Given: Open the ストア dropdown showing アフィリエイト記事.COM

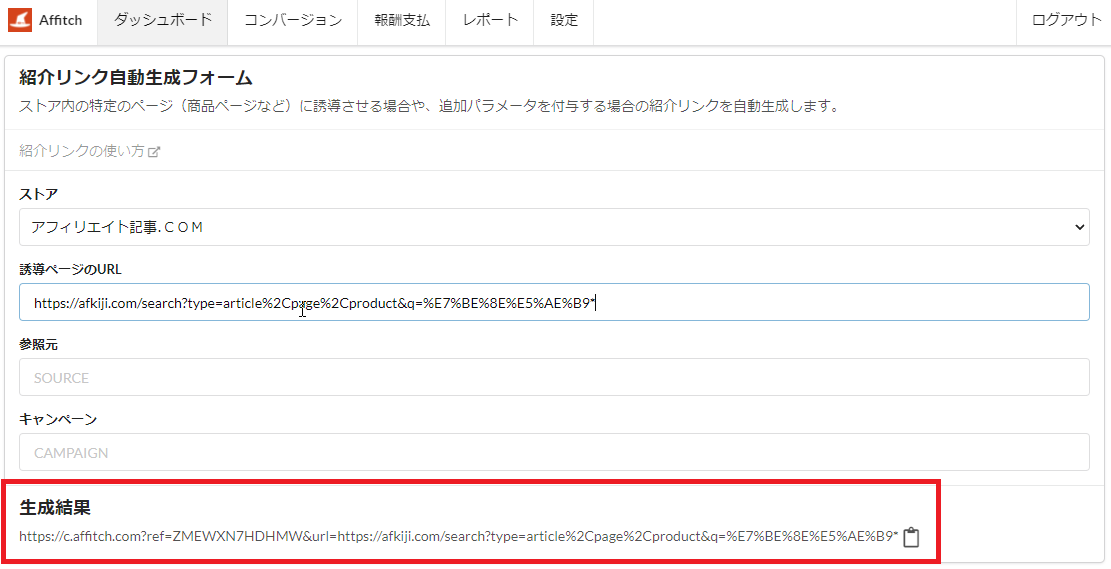Looking at the screenshot, I should tap(554, 227).
